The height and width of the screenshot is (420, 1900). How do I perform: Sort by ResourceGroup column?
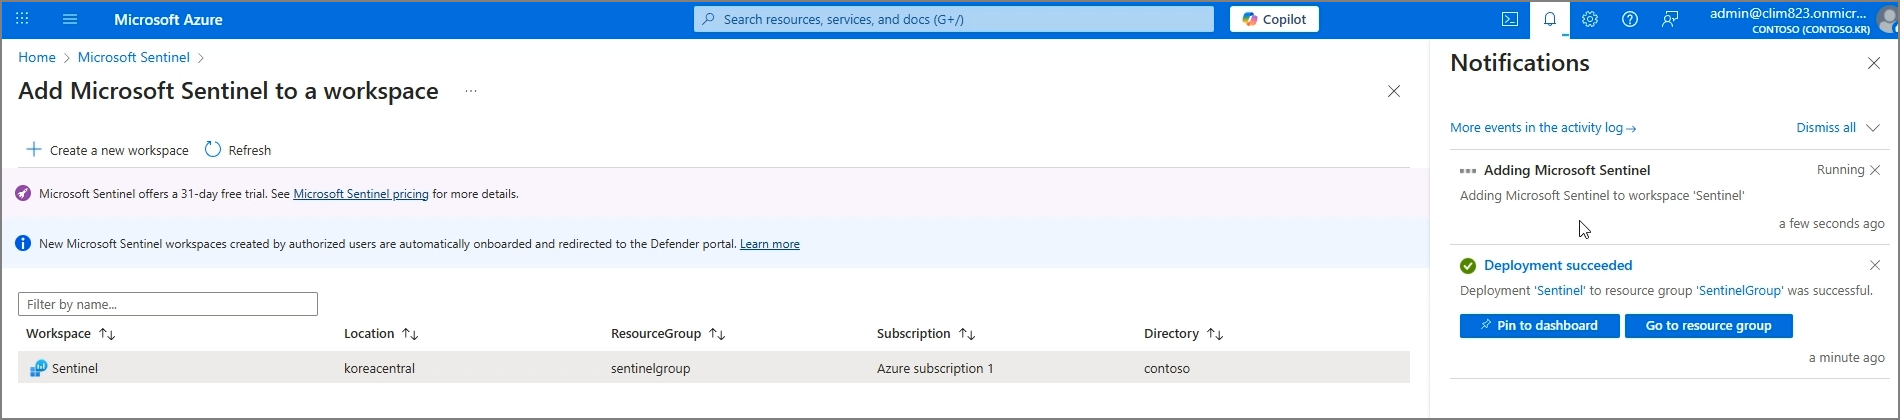(668, 334)
